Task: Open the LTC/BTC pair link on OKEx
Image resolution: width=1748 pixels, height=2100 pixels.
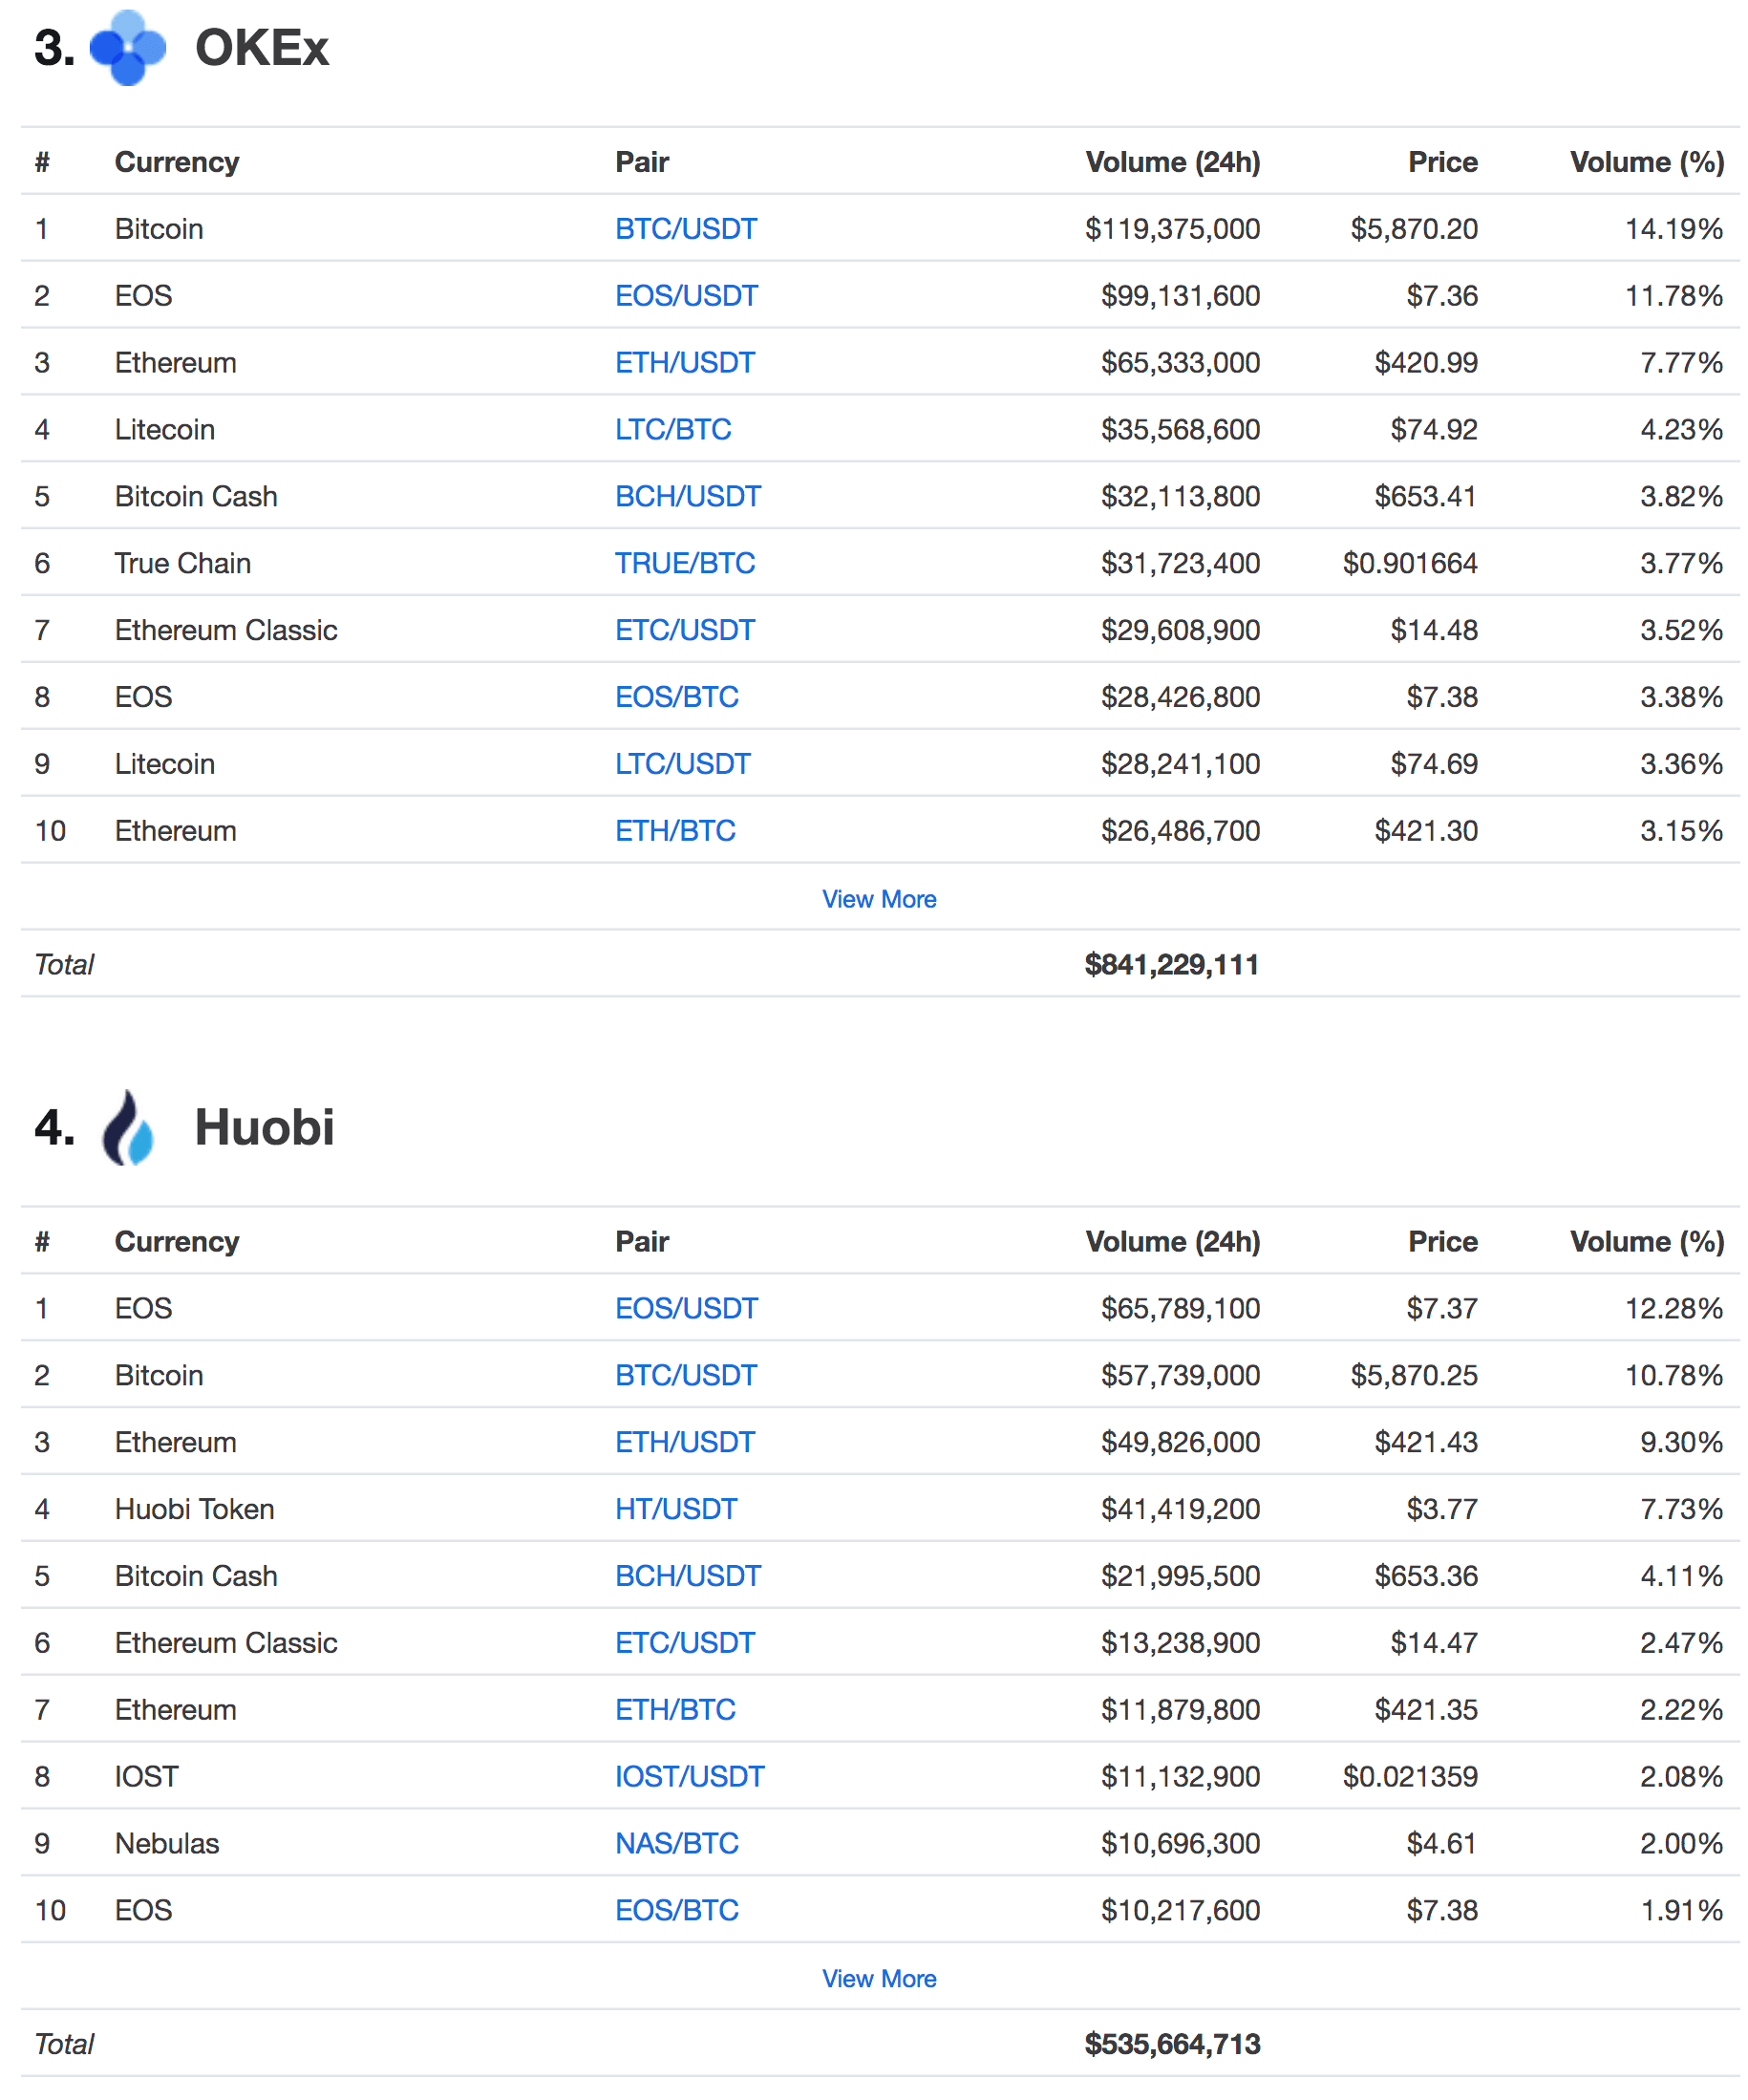Action: (673, 429)
